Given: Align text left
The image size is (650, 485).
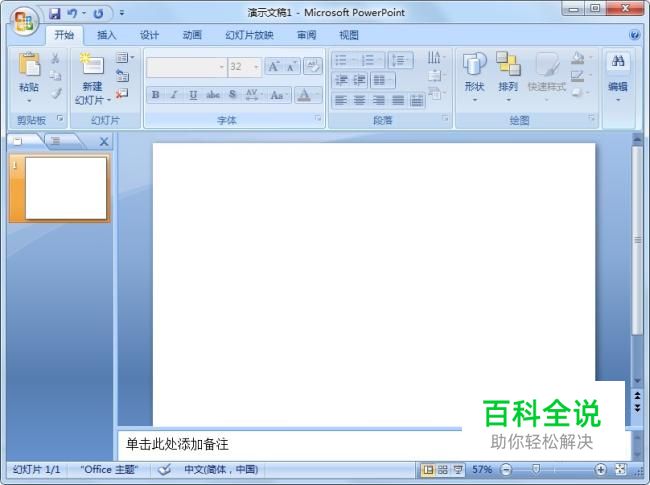Looking at the screenshot, I should tap(341, 100).
